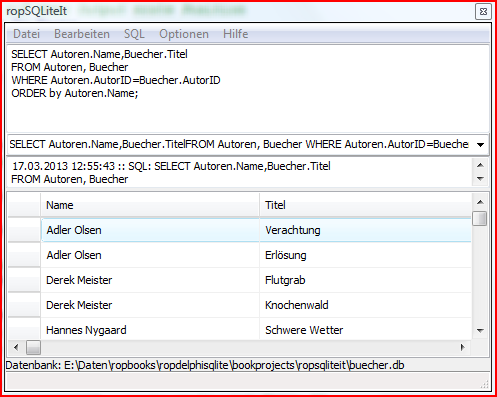Select the Derek Meister Flutgrab row
The image size is (497, 397).
[x=256, y=280]
